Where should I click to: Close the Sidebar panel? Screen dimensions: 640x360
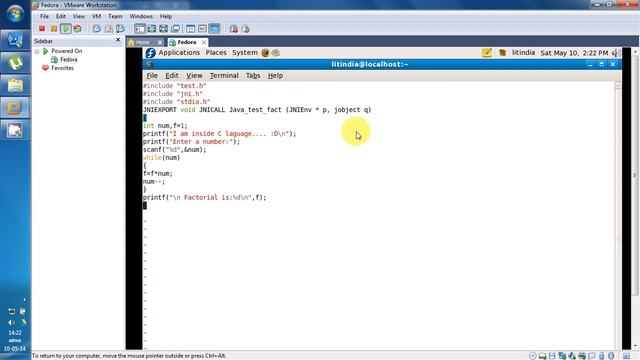118,40
